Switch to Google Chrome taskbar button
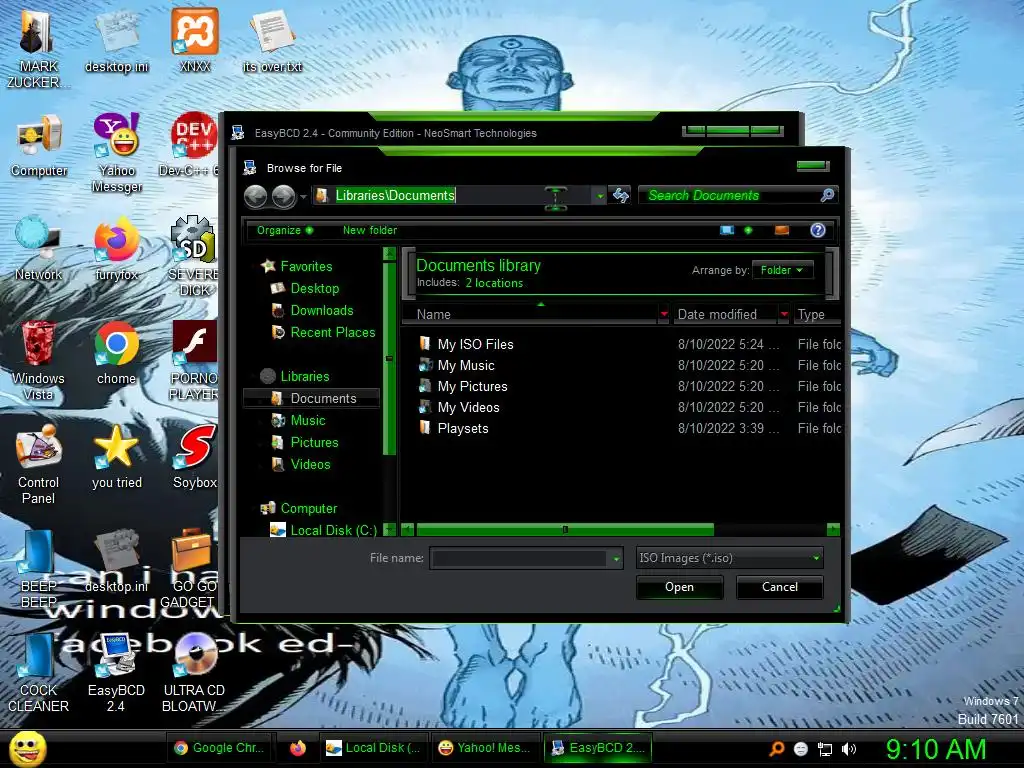 219,748
